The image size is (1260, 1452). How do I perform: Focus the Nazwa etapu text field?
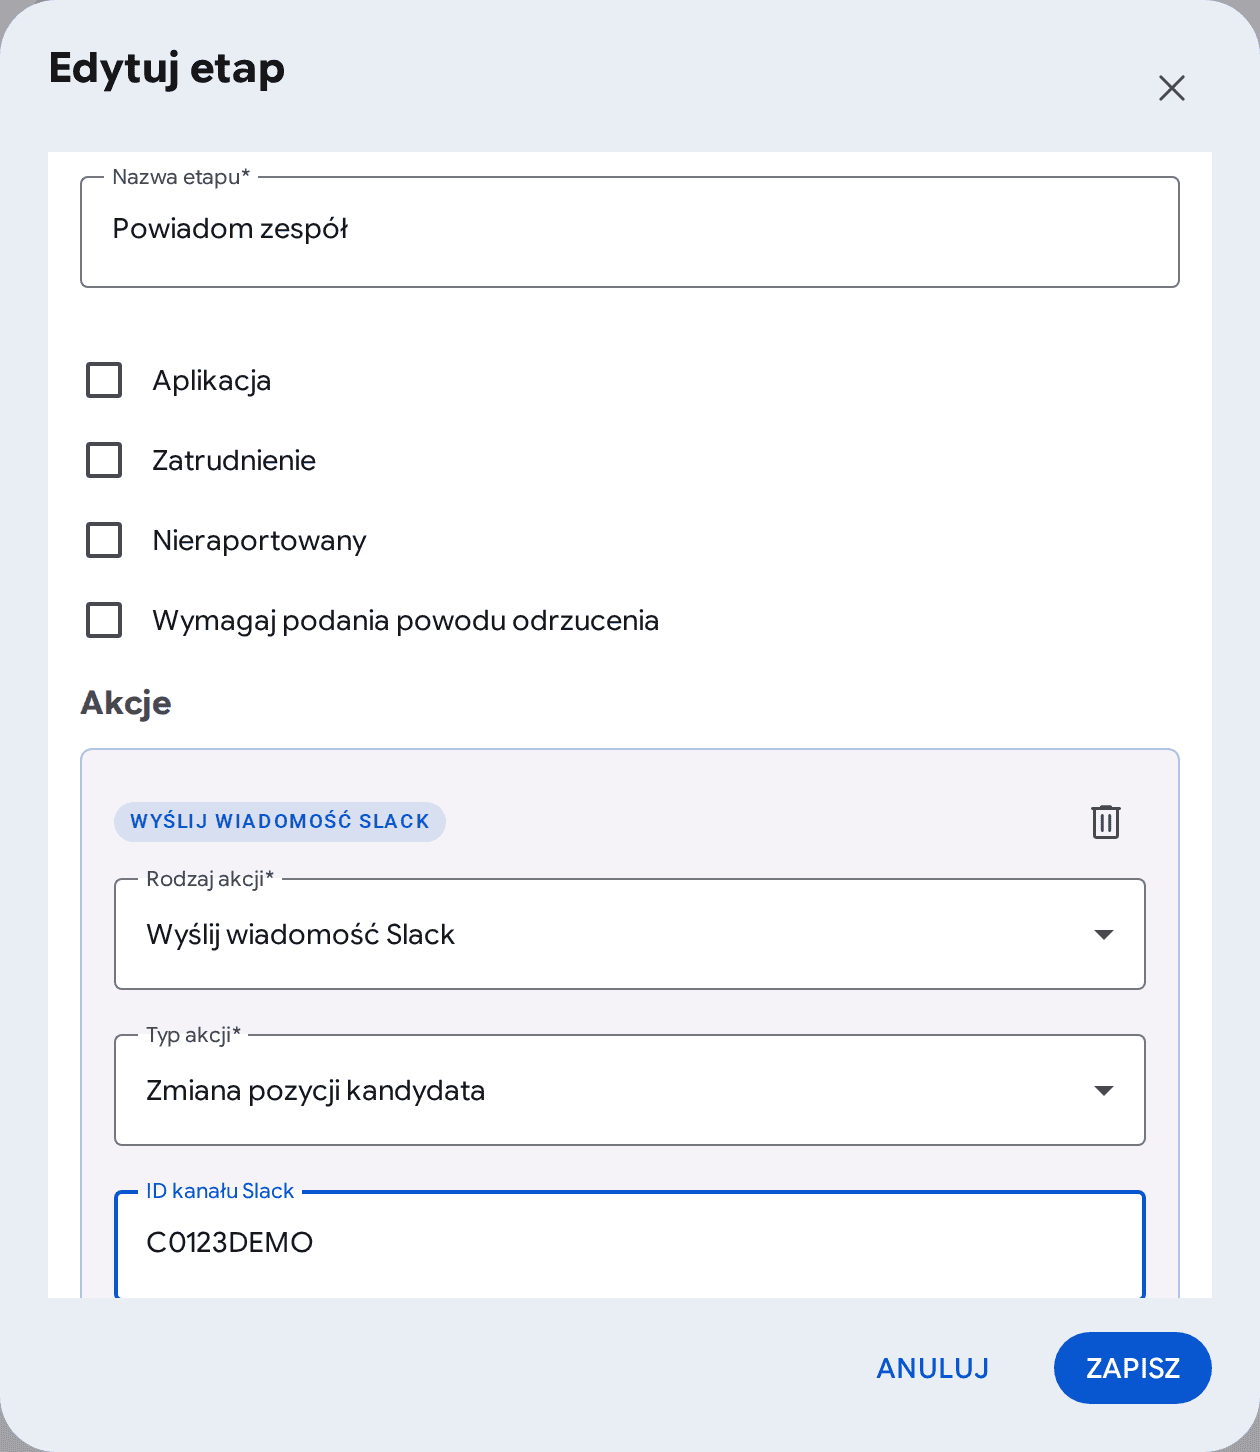[630, 232]
